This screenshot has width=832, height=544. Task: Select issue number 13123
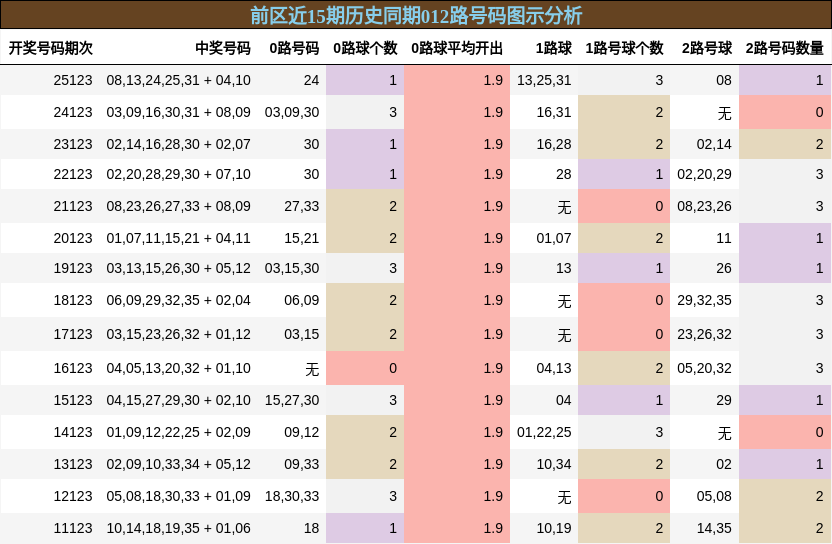click(x=73, y=464)
